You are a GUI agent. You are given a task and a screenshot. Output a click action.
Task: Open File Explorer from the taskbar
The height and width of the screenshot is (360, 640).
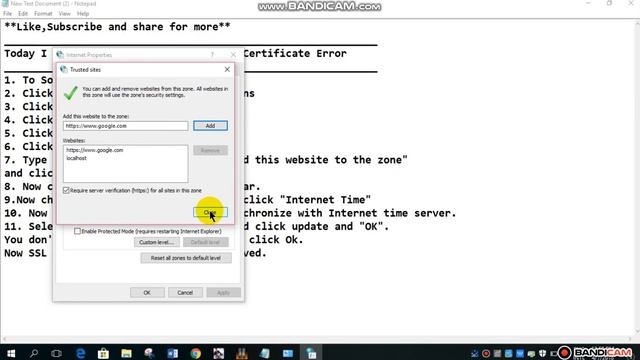coord(126,353)
